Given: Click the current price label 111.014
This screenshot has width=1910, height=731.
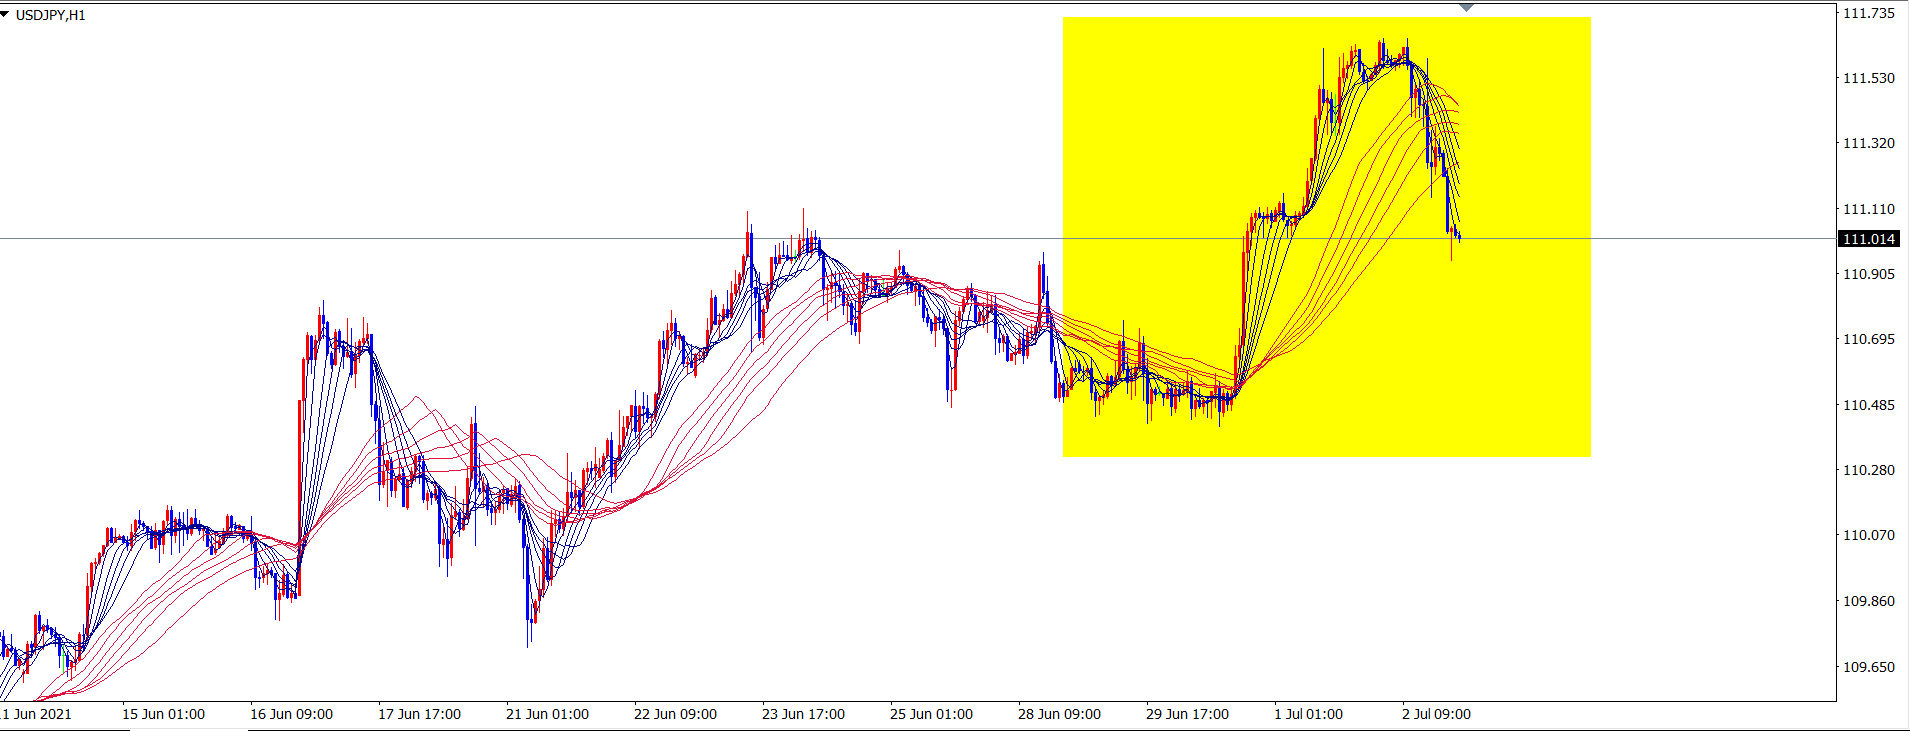Looking at the screenshot, I should point(1869,239).
